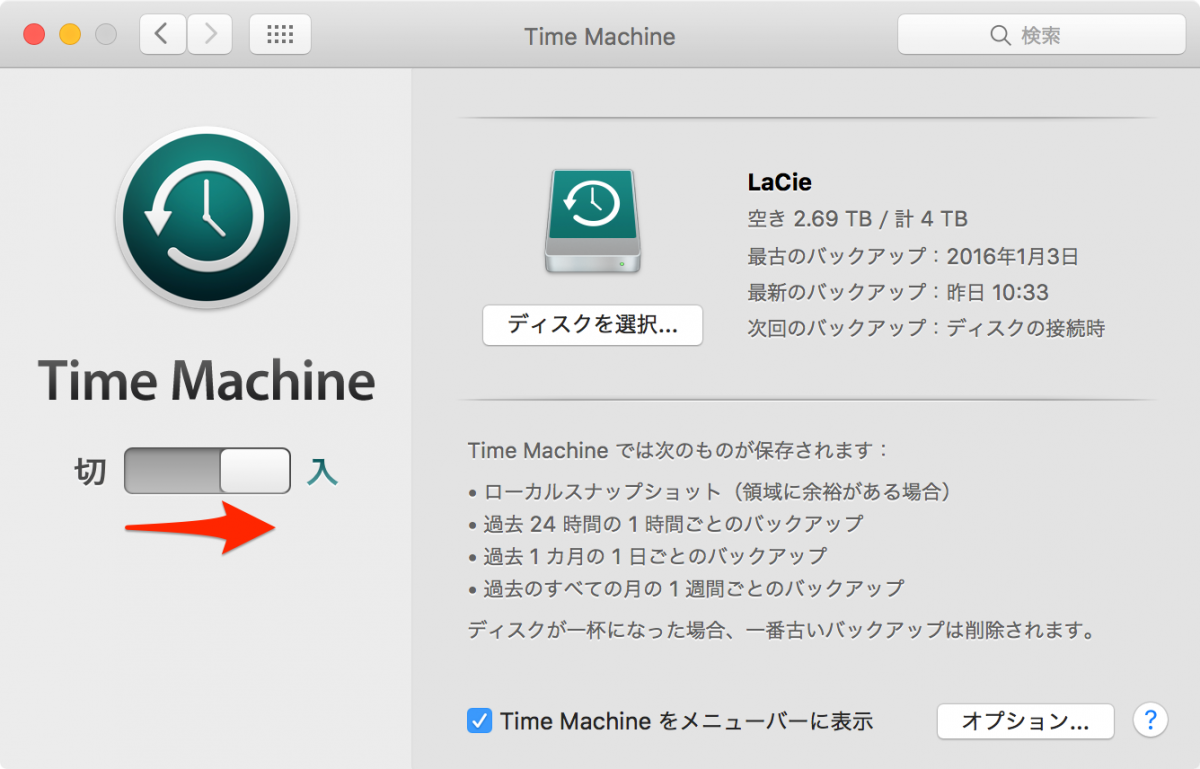The height and width of the screenshot is (769, 1200).
Task: Open ディスクを選択... dialog
Action: (x=592, y=324)
